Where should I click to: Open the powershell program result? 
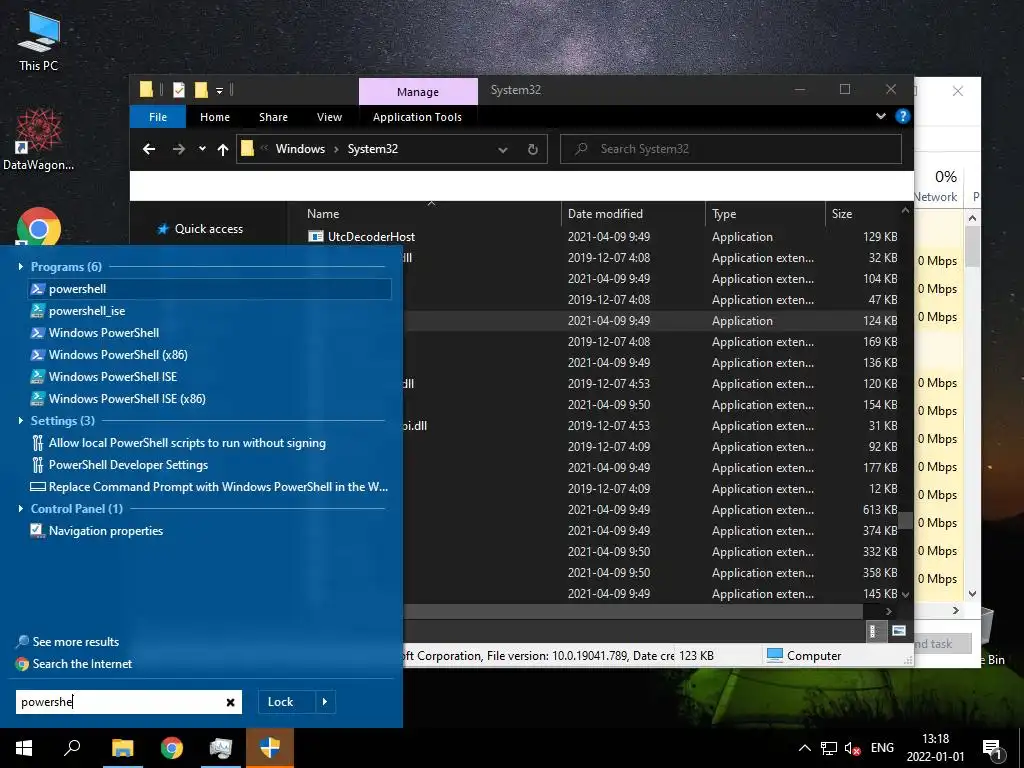point(210,289)
